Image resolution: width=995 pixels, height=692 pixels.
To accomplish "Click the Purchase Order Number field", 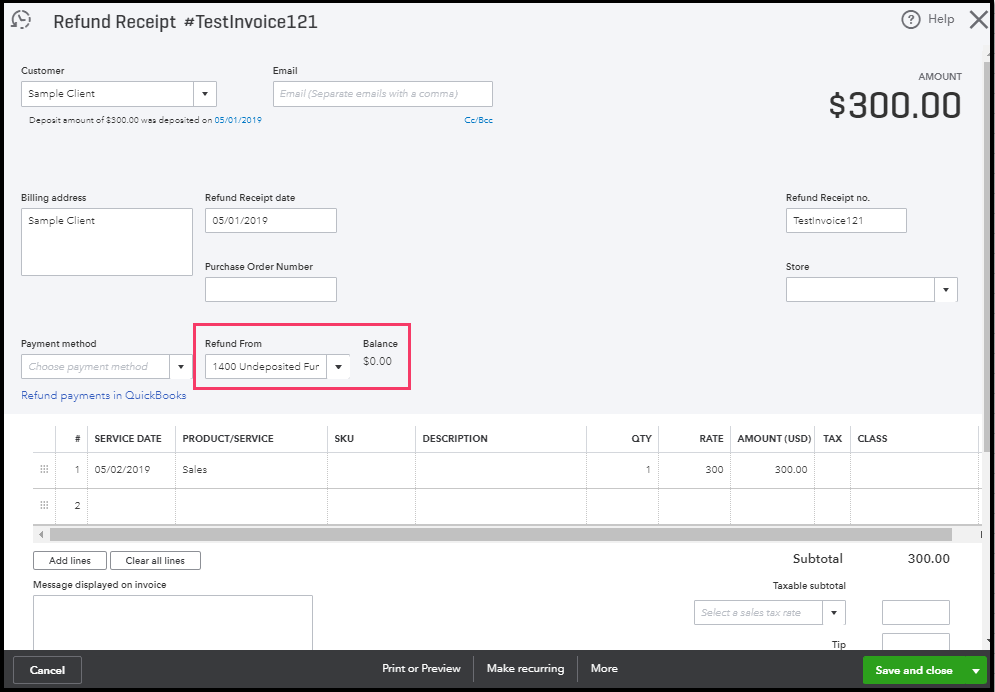I will (271, 290).
